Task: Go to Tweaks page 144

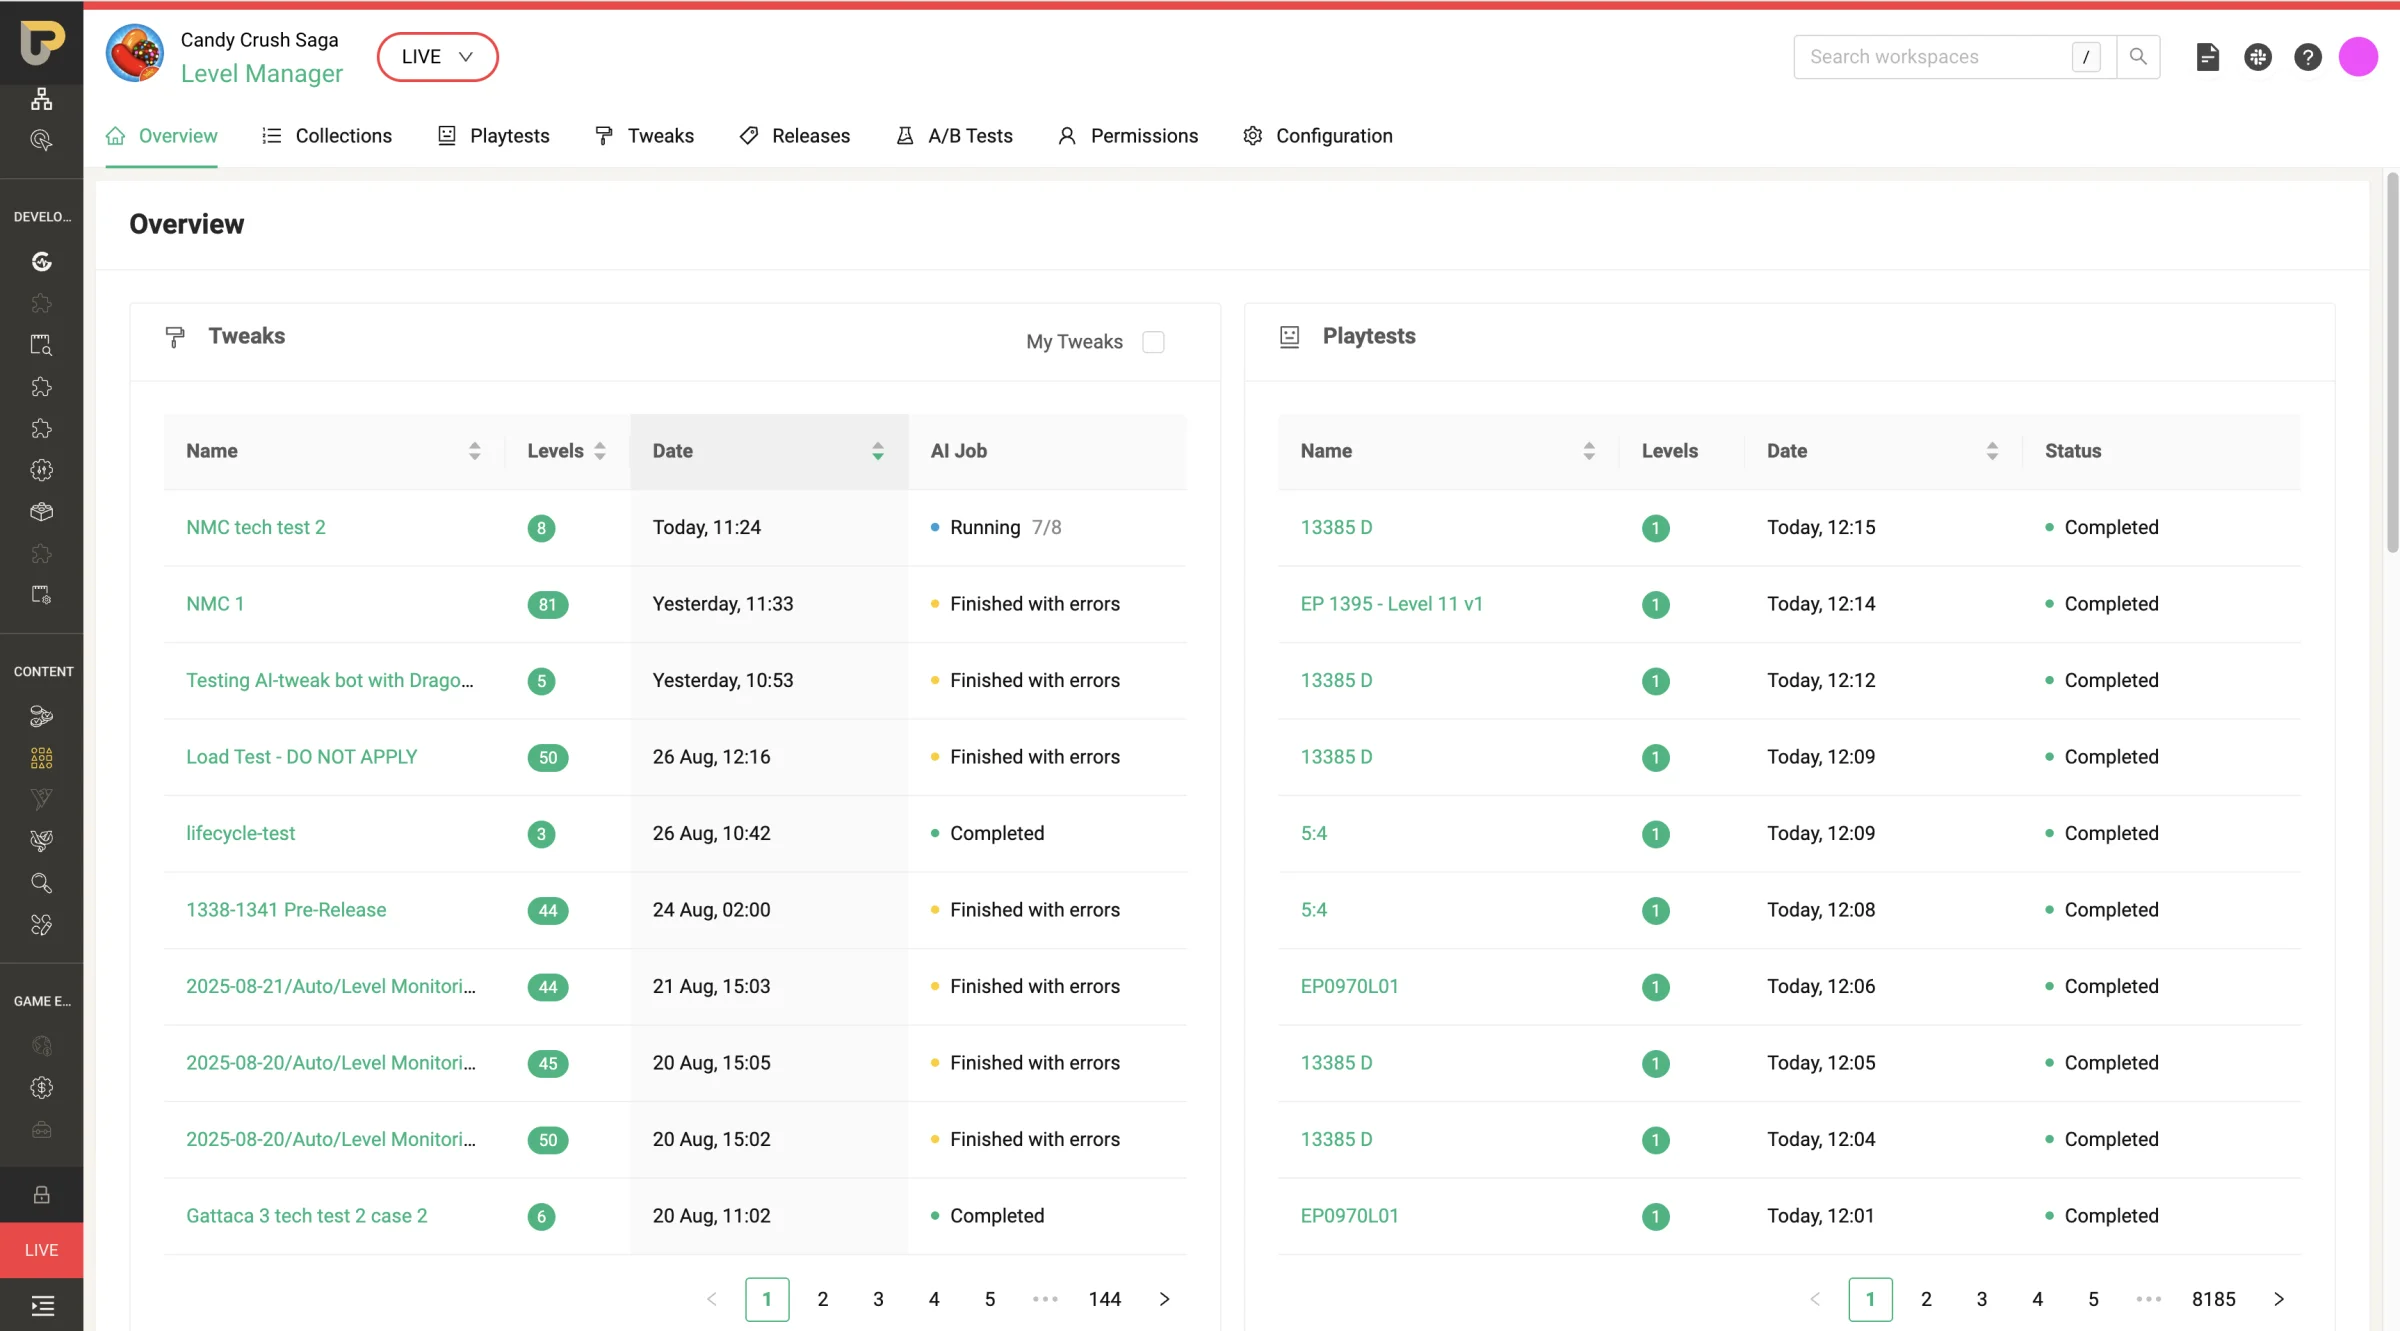Action: pos(1105,1299)
